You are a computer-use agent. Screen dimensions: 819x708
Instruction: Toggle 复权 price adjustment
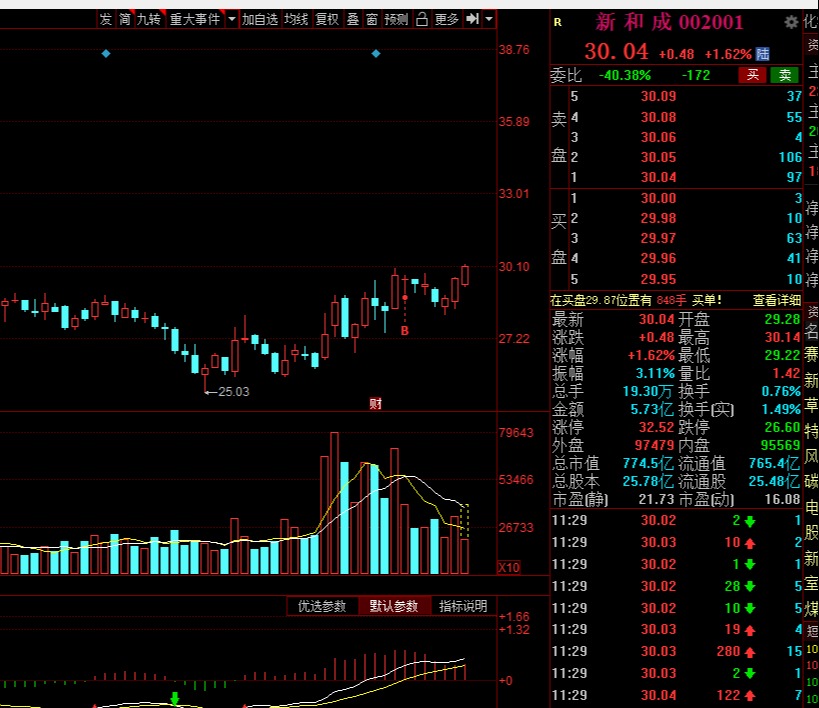tap(327, 19)
